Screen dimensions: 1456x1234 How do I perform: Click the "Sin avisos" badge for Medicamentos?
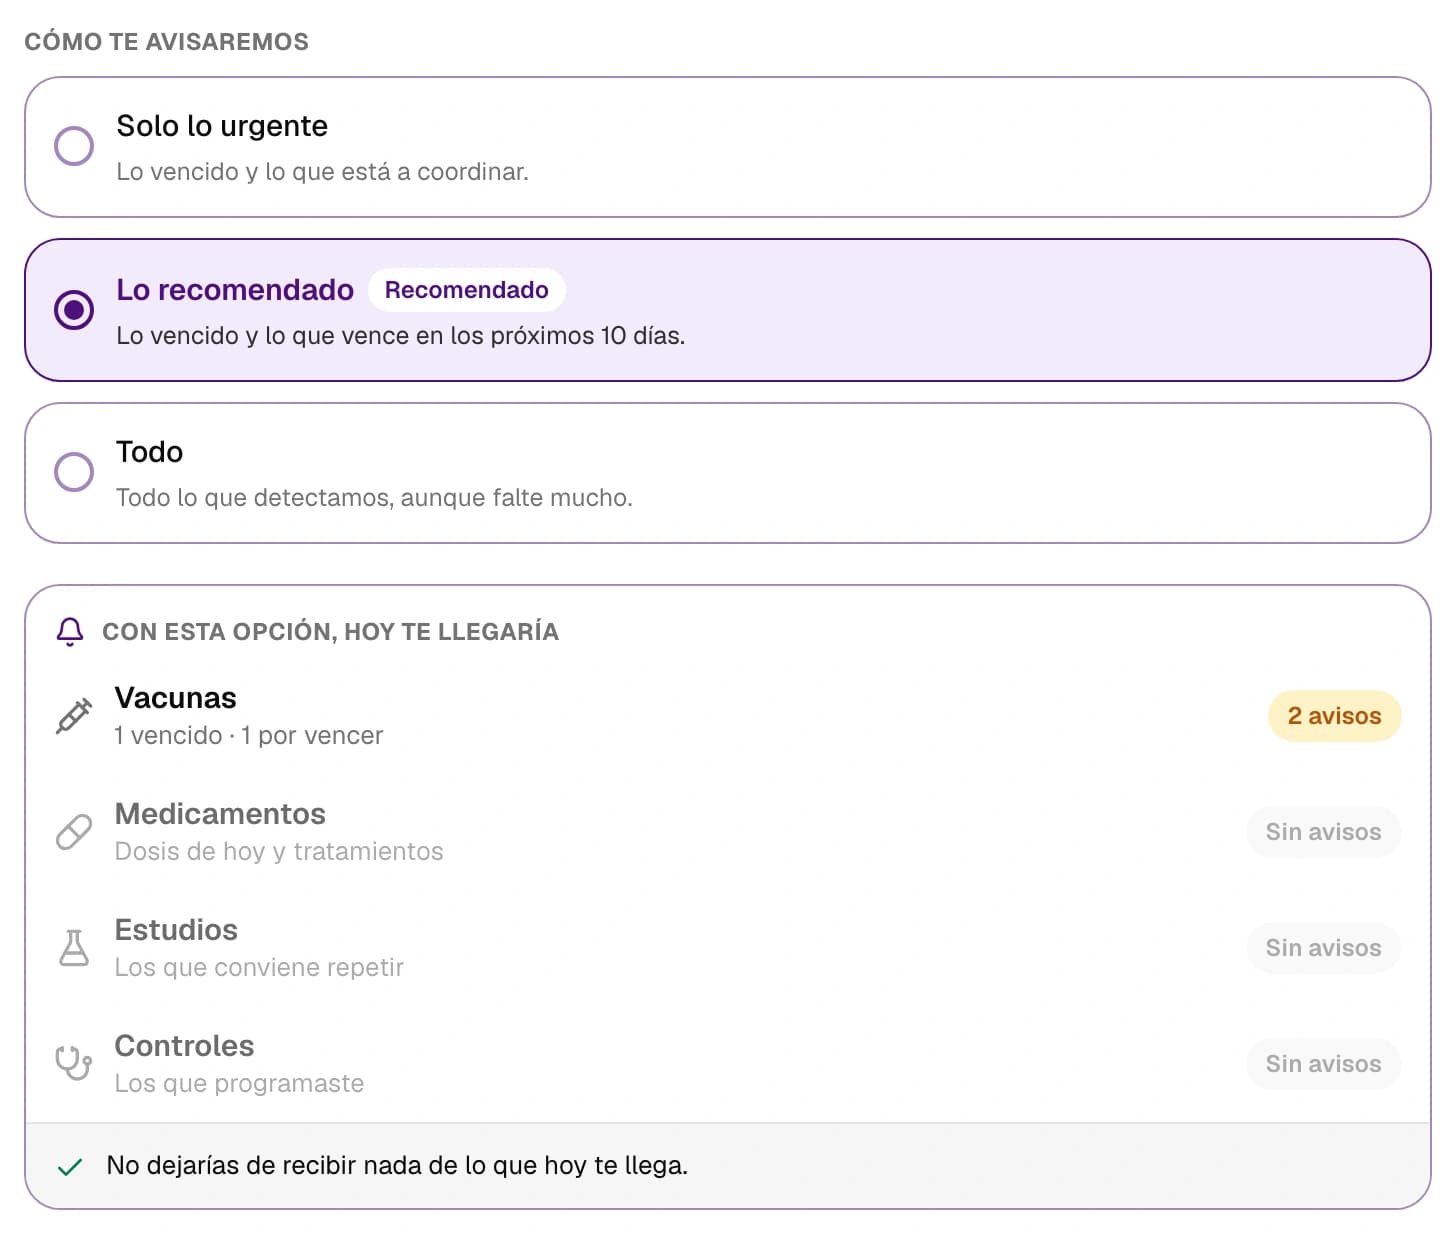(1323, 832)
